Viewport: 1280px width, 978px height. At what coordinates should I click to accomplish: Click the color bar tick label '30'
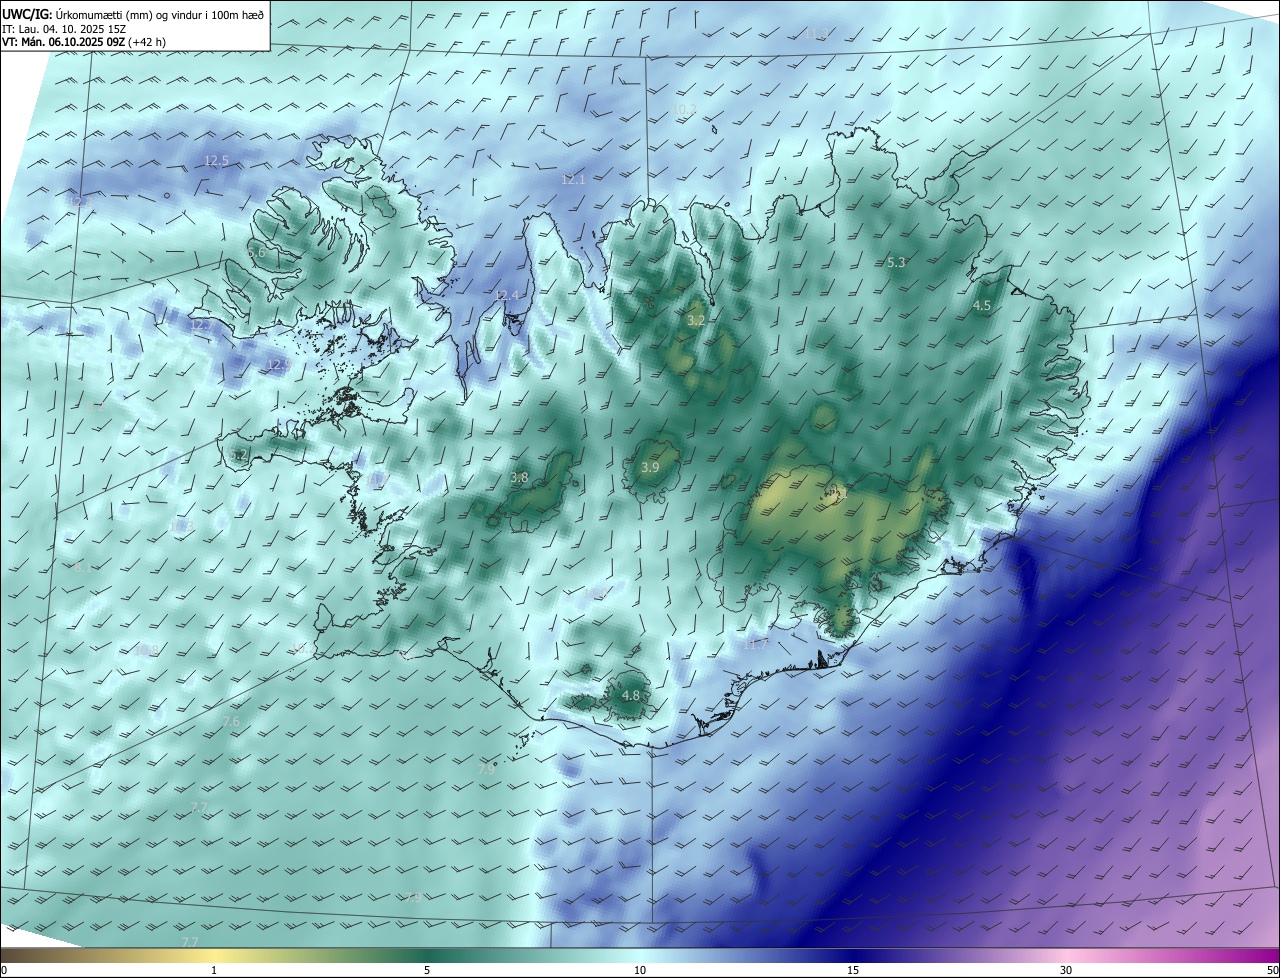[x=1066, y=971]
